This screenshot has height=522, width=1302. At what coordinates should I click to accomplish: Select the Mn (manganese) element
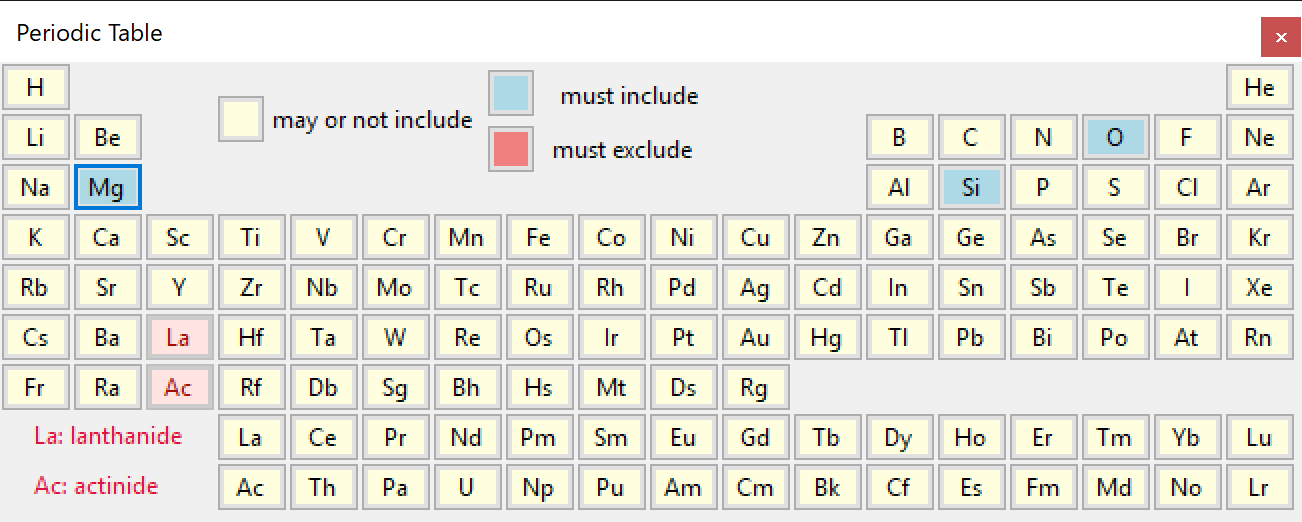tap(467, 237)
